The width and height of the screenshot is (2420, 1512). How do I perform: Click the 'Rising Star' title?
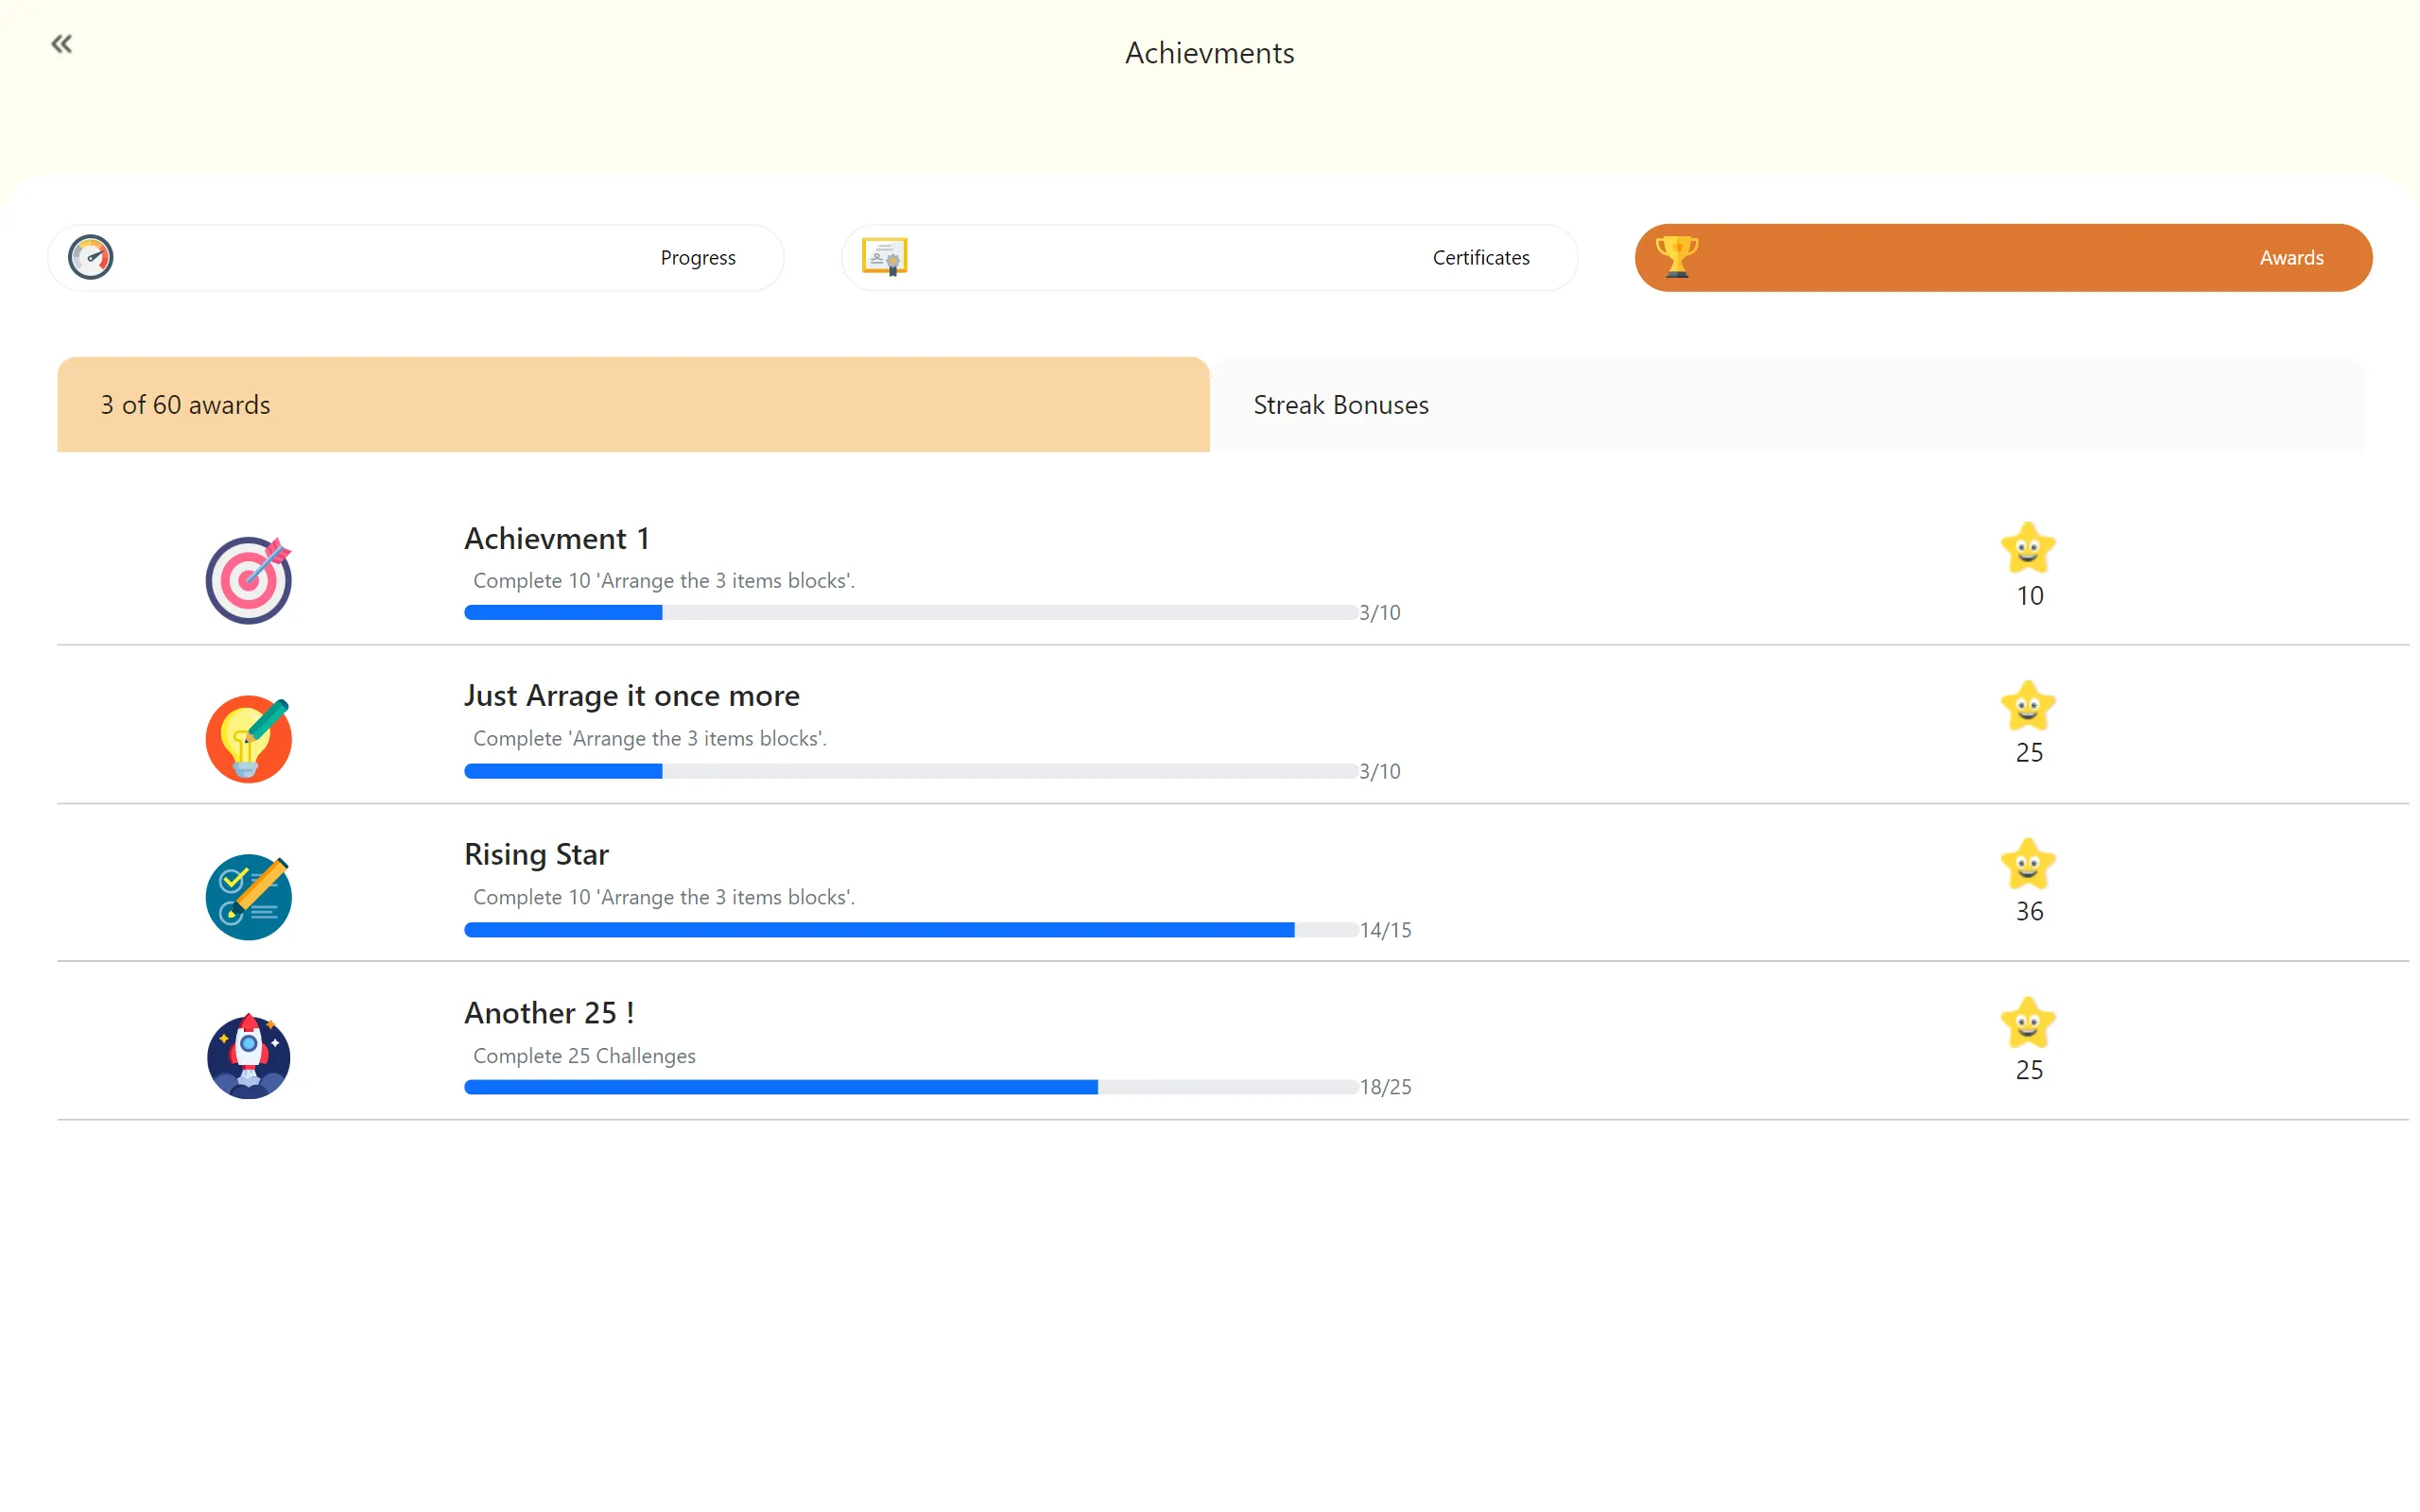point(536,855)
